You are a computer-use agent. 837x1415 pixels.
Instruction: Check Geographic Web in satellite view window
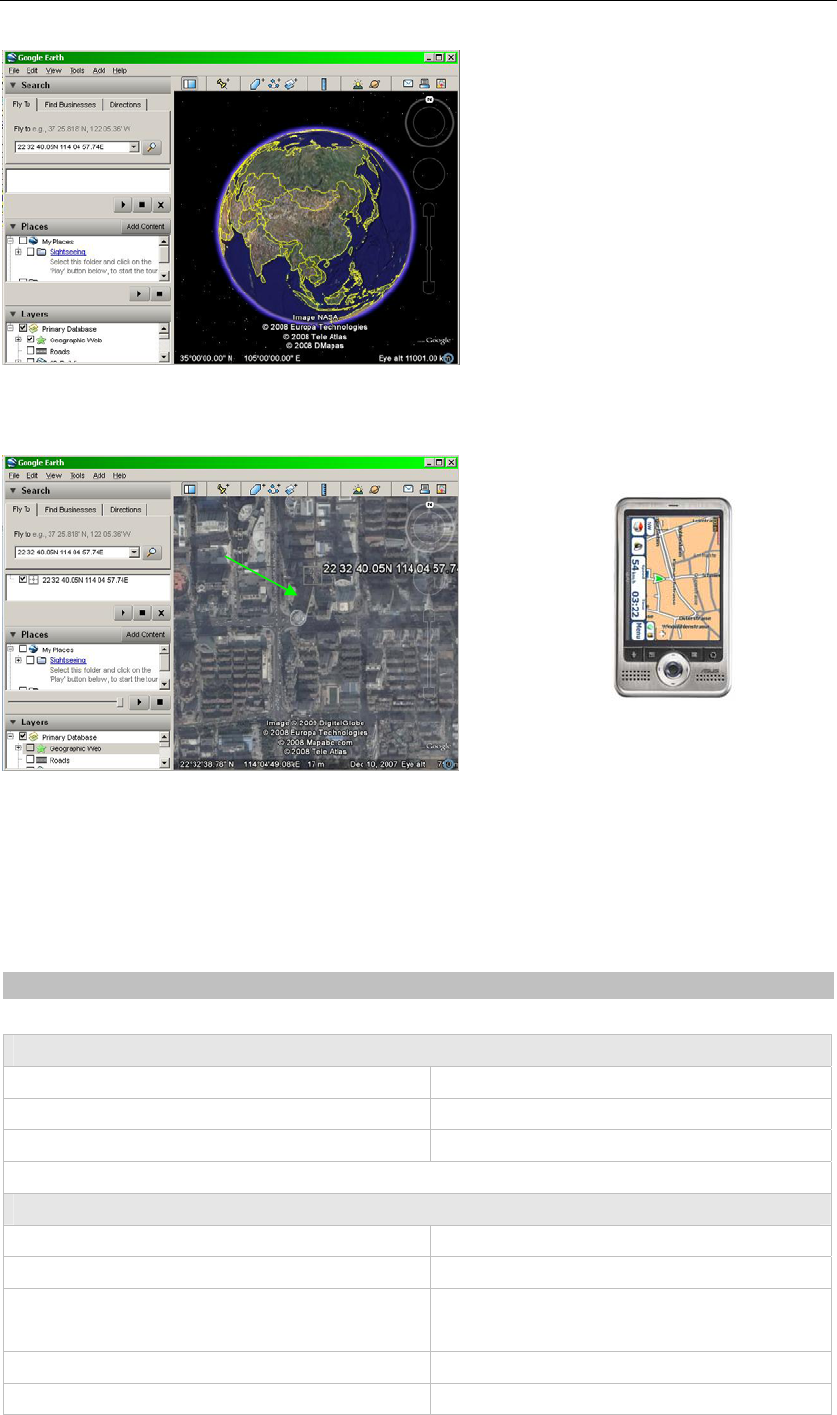[x=31, y=748]
